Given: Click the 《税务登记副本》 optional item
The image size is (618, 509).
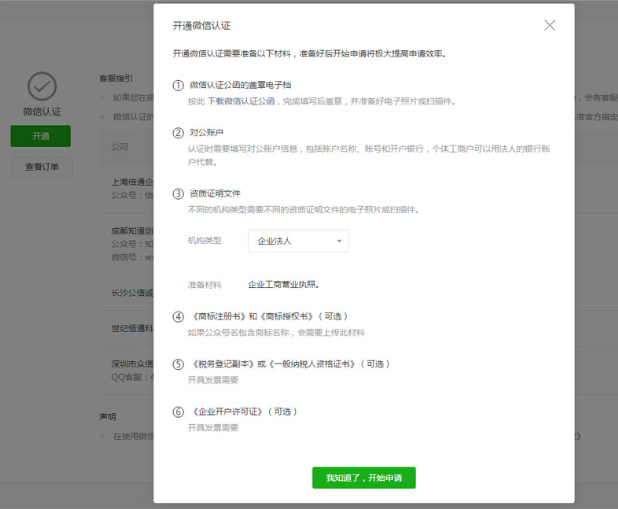Looking at the screenshot, I should click(291, 364).
